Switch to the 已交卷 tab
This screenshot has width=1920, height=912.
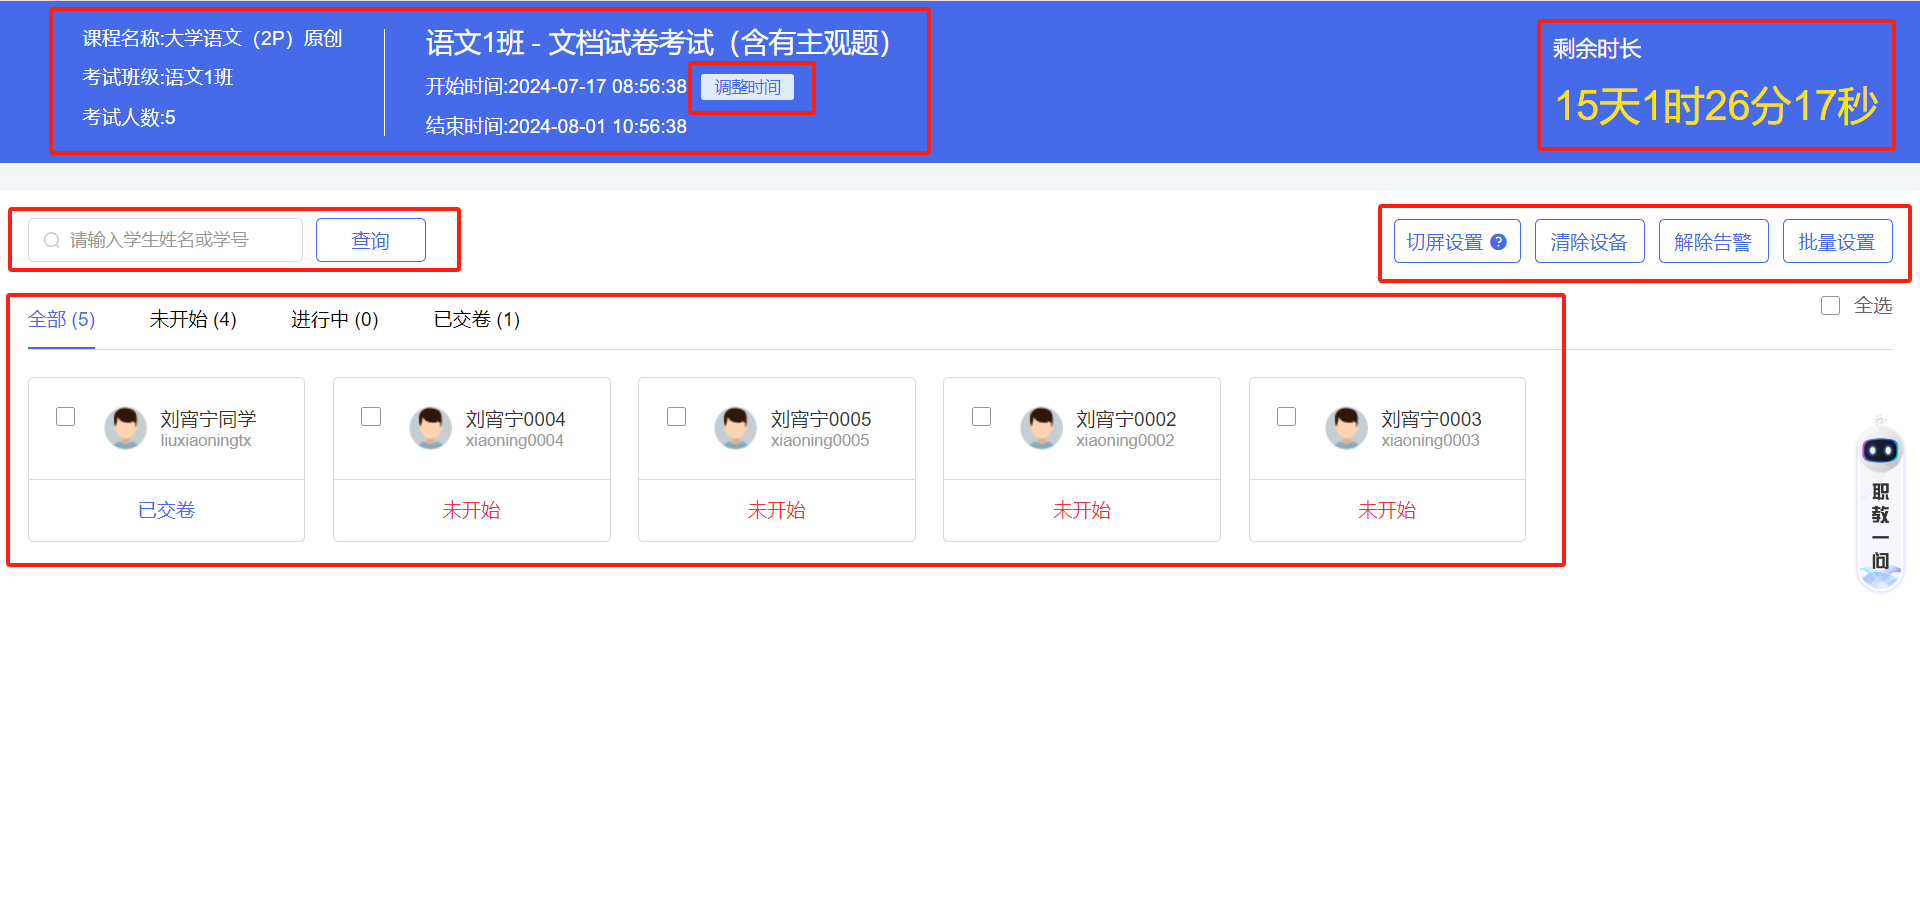(x=476, y=319)
